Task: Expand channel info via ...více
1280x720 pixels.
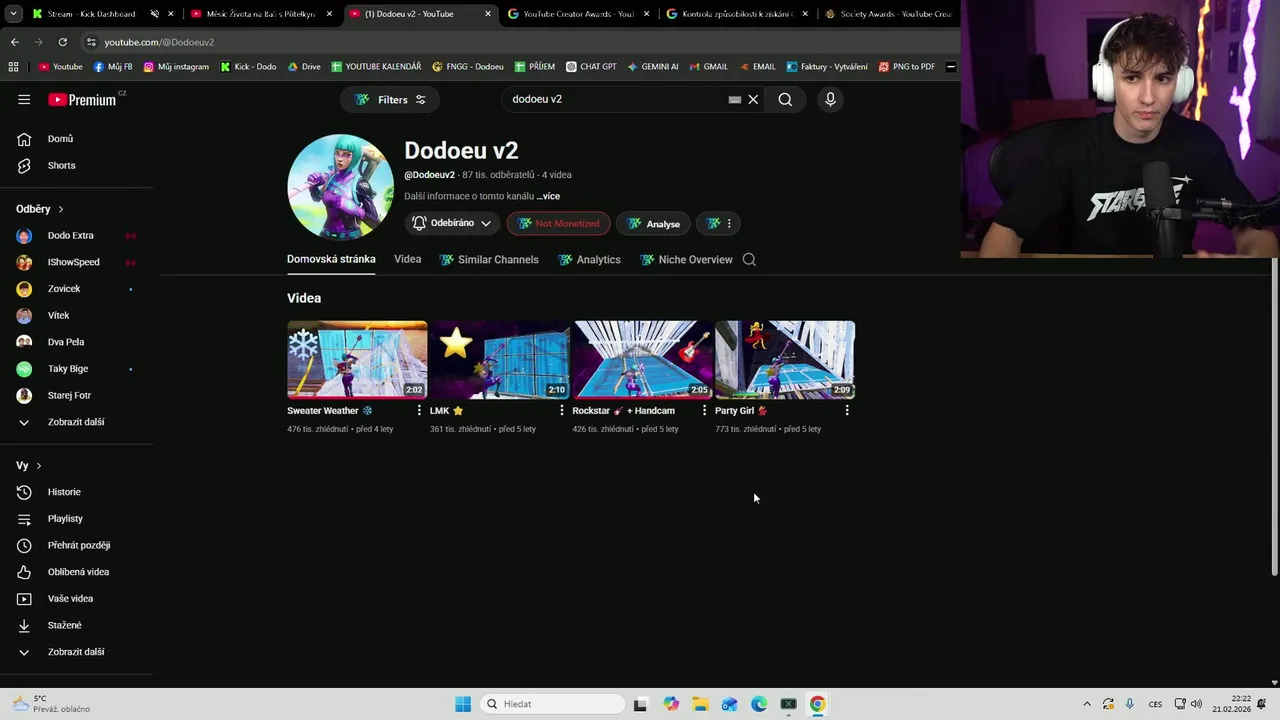Action: click(x=548, y=196)
